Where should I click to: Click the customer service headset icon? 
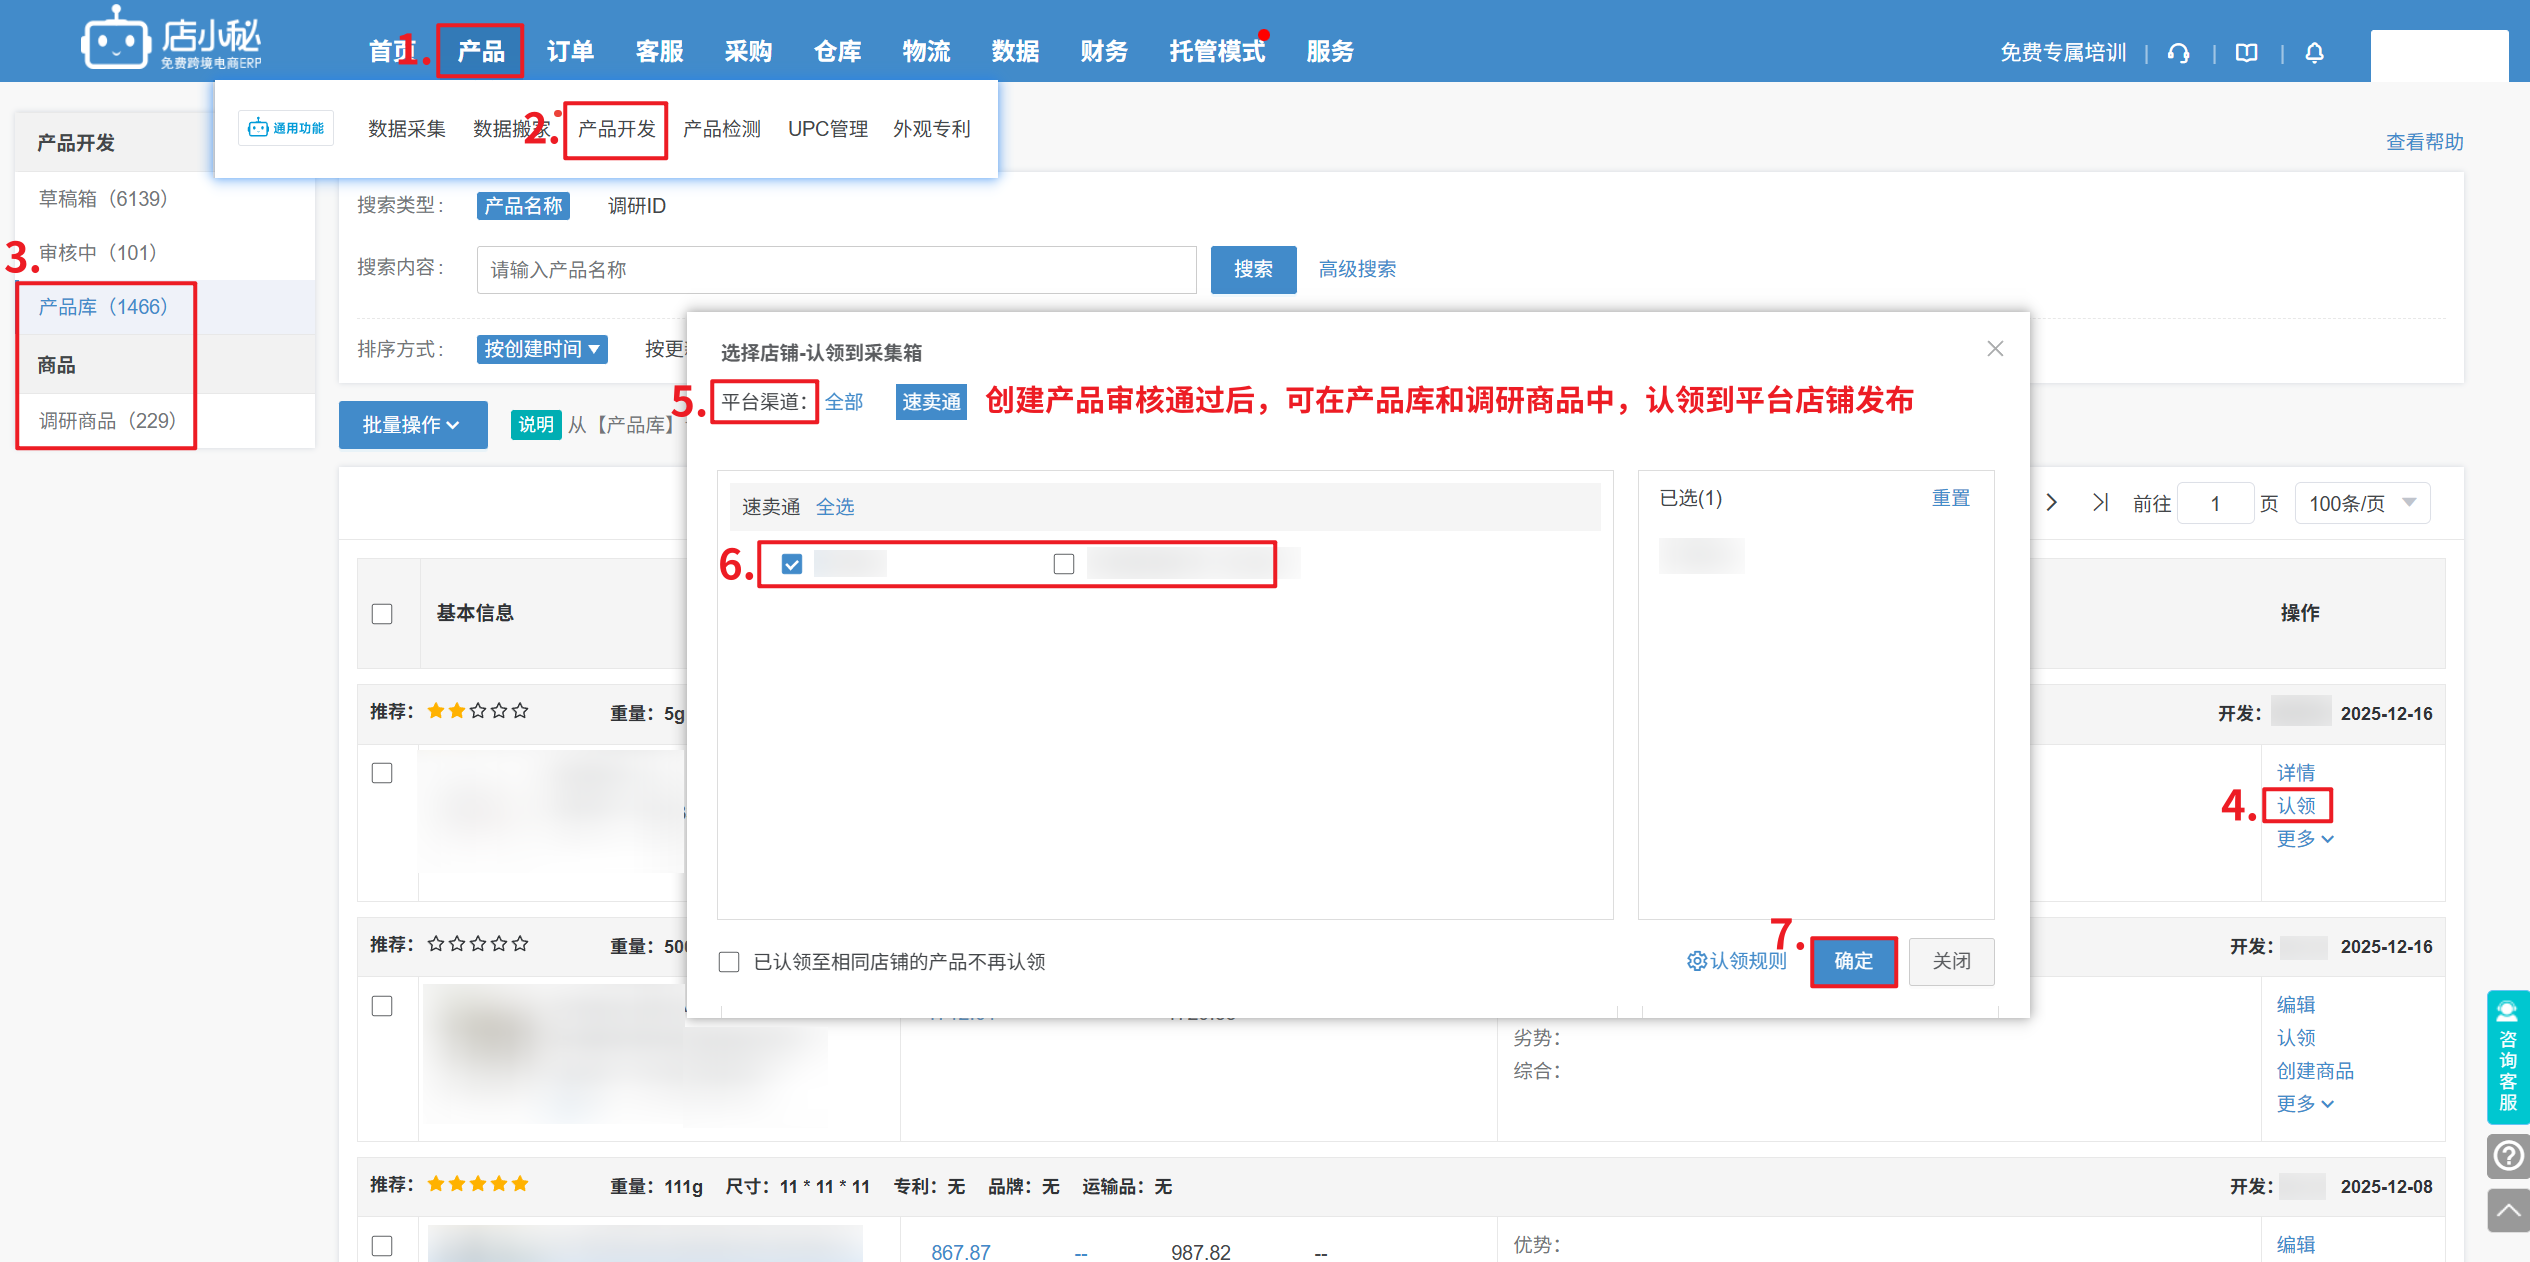point(2178,53)
